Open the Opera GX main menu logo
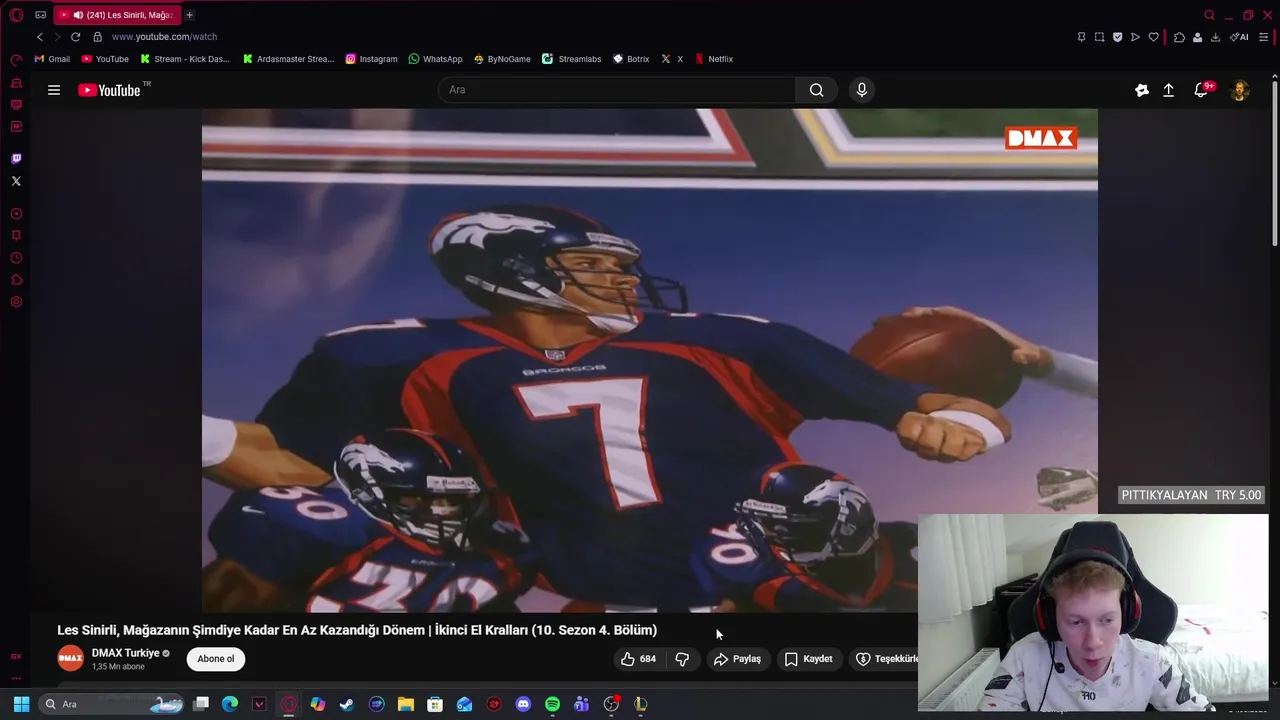The image size is (1280, 720). click(16, 15)
